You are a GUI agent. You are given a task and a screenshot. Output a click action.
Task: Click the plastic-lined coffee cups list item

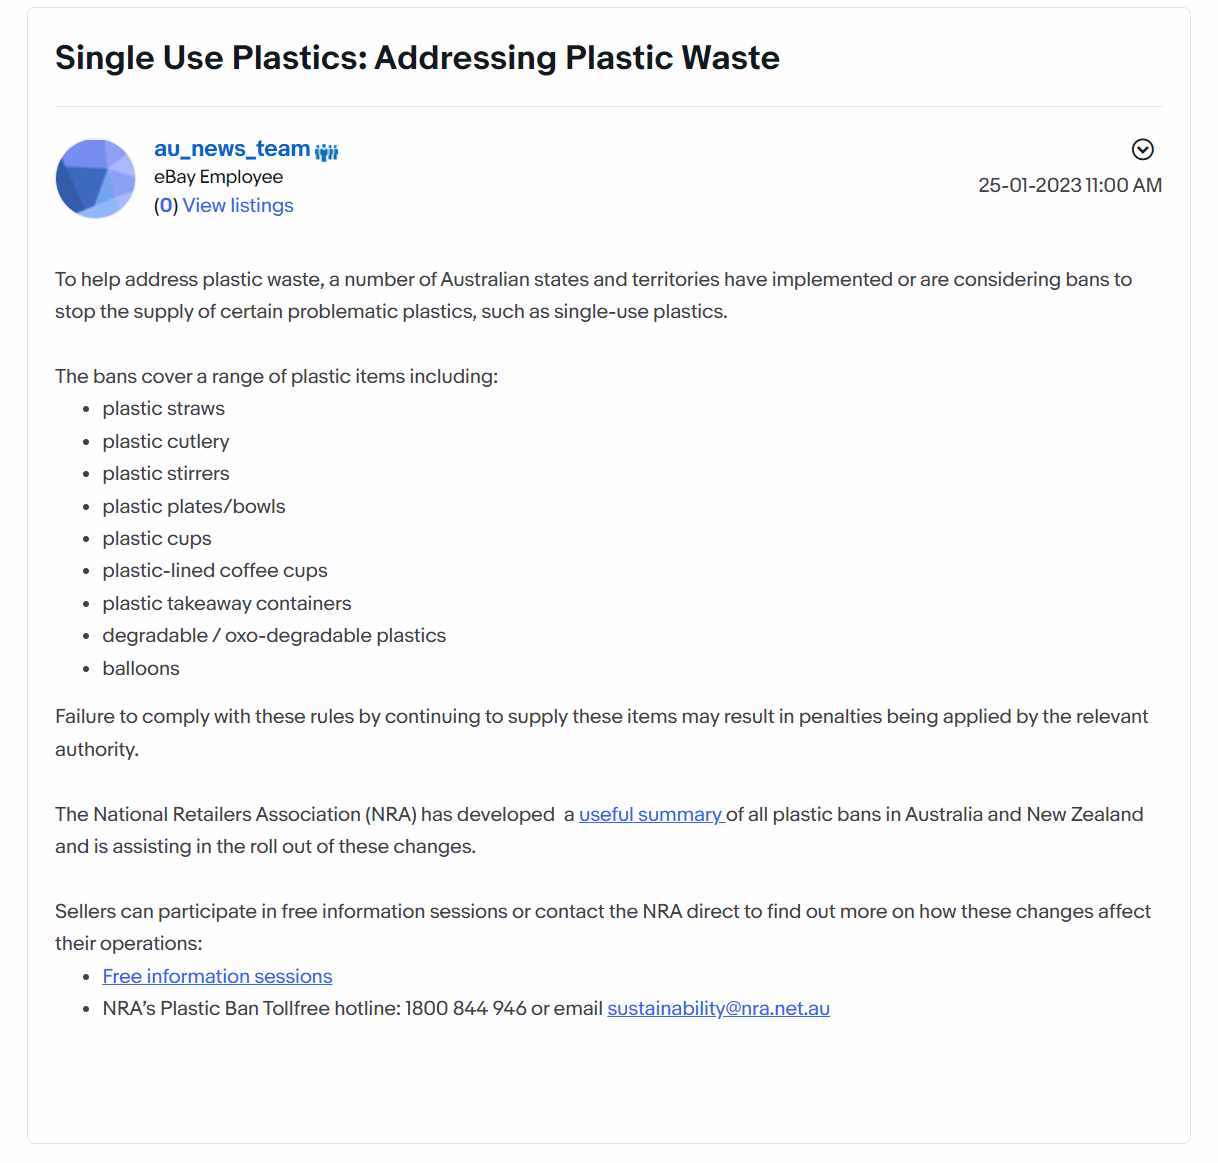[215, 570]
